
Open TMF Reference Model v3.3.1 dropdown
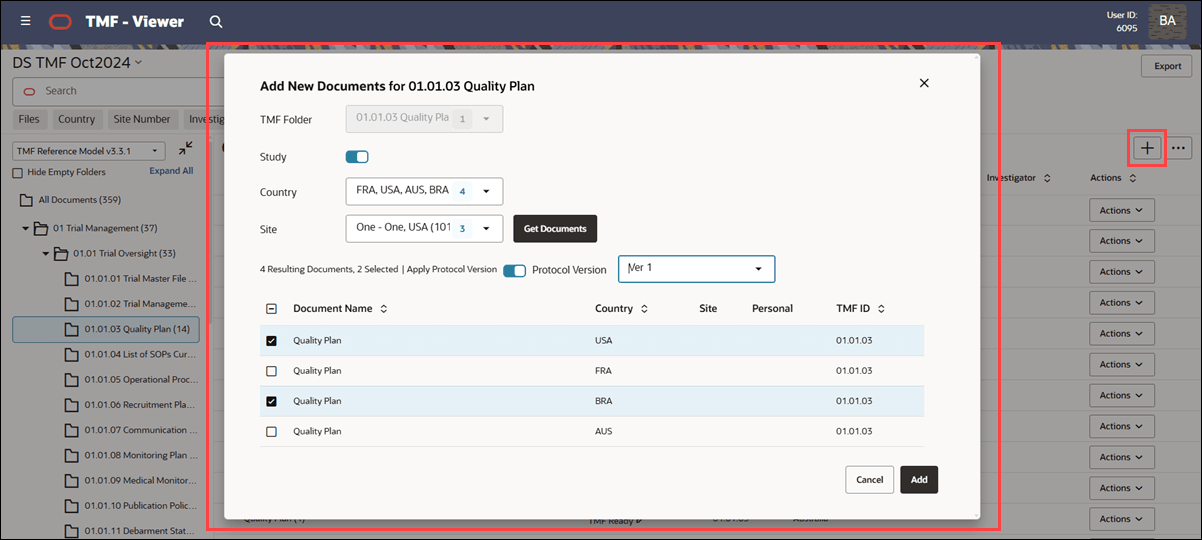click(89, 151)
